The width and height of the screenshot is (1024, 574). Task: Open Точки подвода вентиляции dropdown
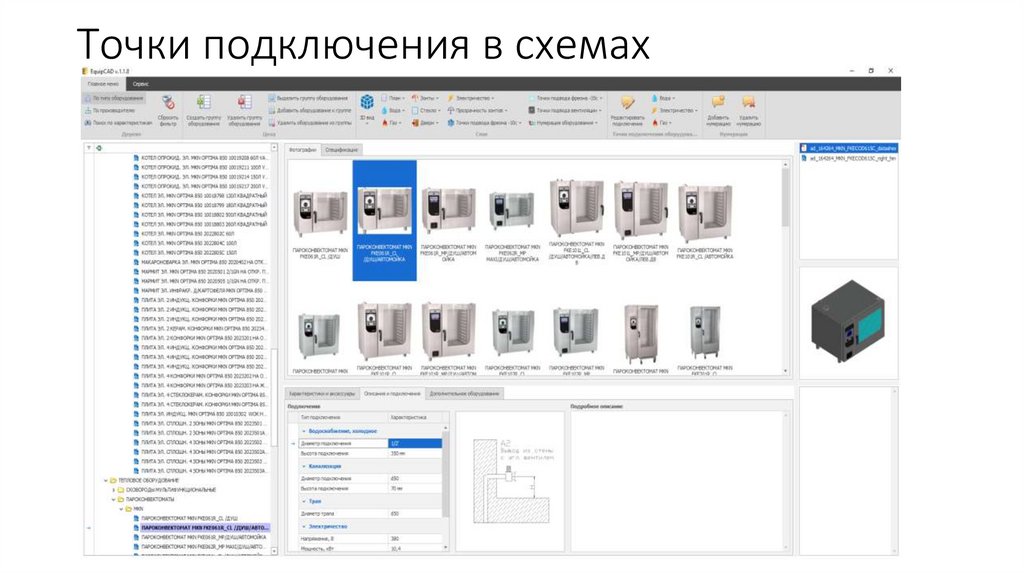coord(564,110)
